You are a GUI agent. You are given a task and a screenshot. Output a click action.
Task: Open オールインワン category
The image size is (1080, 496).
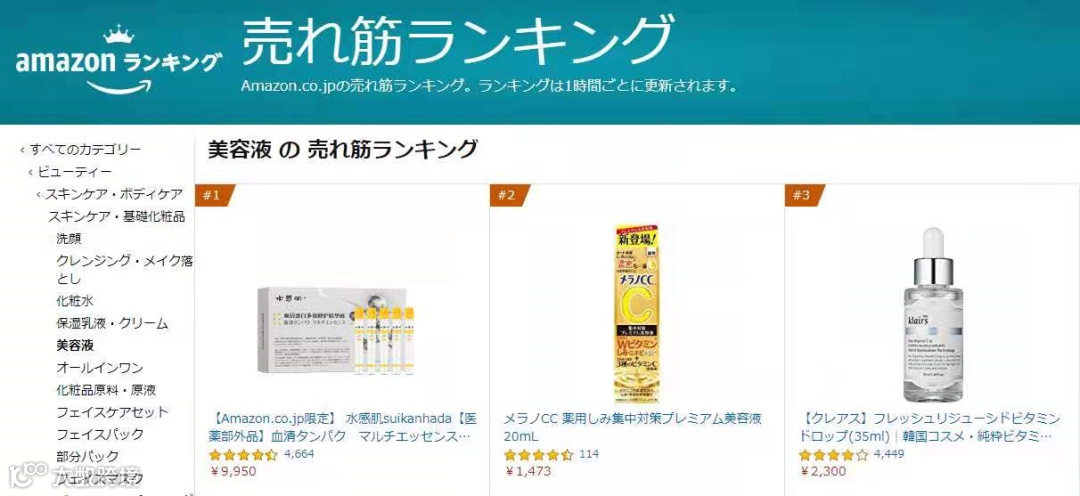pos(100,367)
